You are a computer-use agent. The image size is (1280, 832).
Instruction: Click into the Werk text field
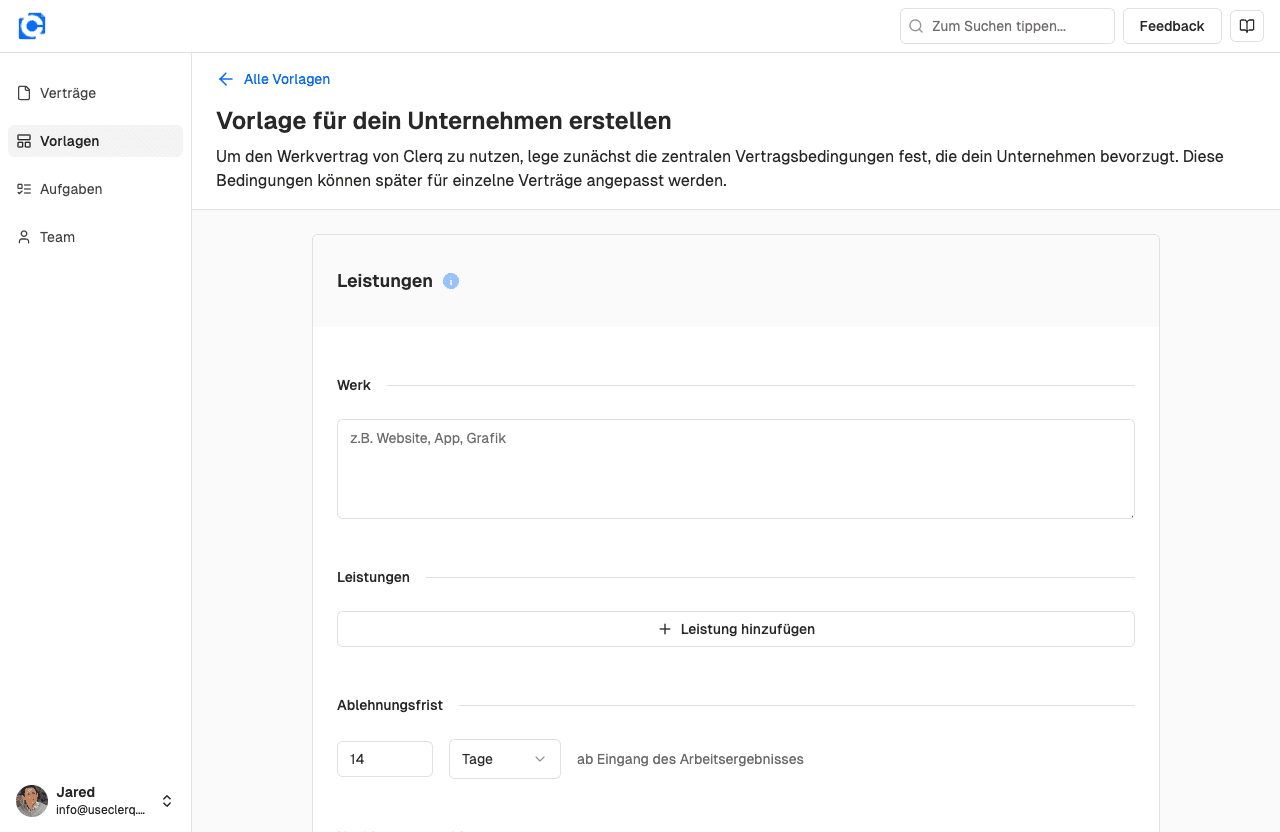point(735,468)
